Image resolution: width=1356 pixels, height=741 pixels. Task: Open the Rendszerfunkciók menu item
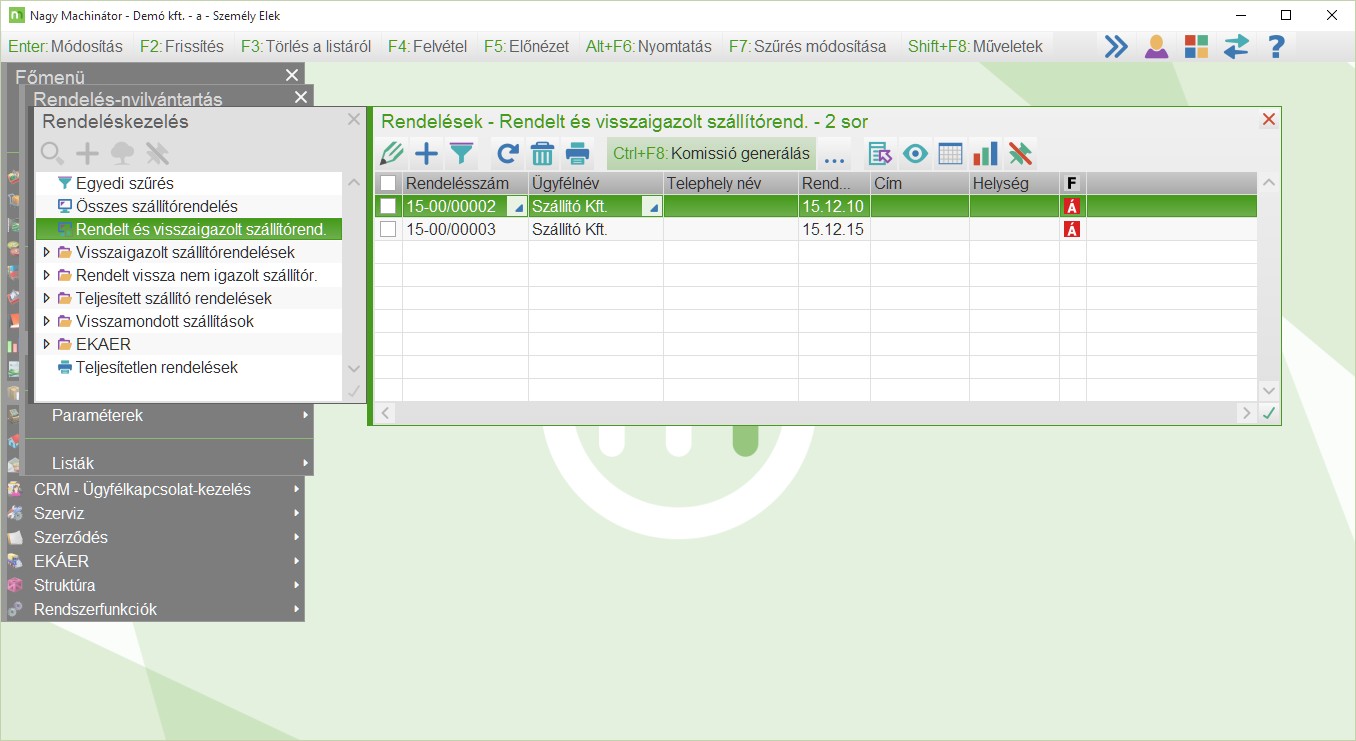(x=153, y=609)
